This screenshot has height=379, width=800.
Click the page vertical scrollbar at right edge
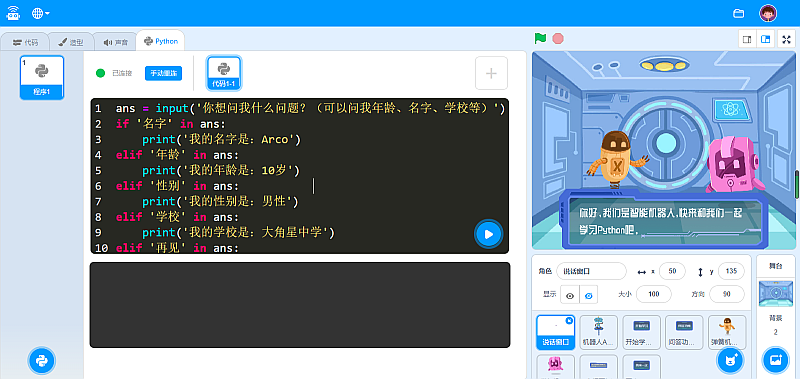(x=797, y=185)
